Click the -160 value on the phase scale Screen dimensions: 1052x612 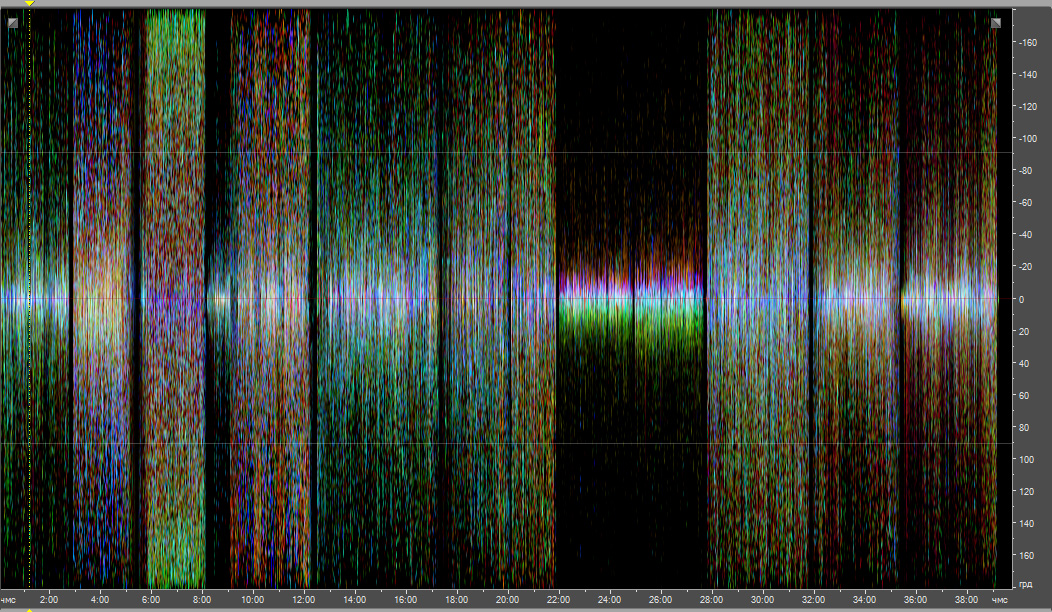tap(1027, 42)
